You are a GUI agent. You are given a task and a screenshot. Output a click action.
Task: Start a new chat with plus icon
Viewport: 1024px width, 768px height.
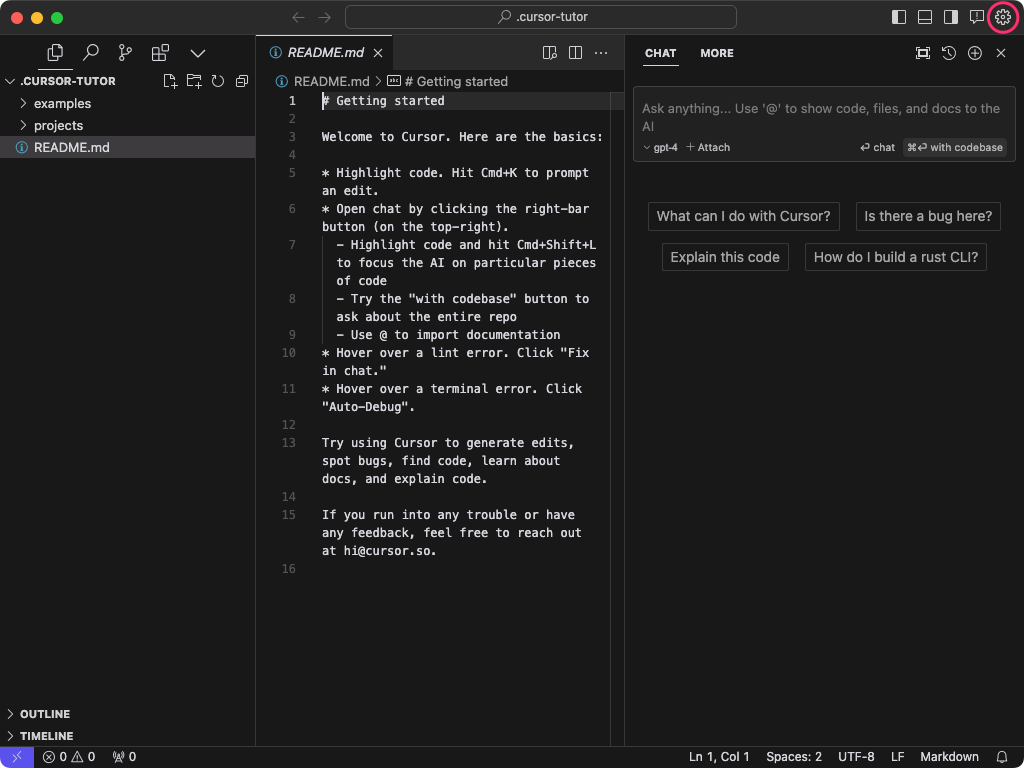[974, 53]
